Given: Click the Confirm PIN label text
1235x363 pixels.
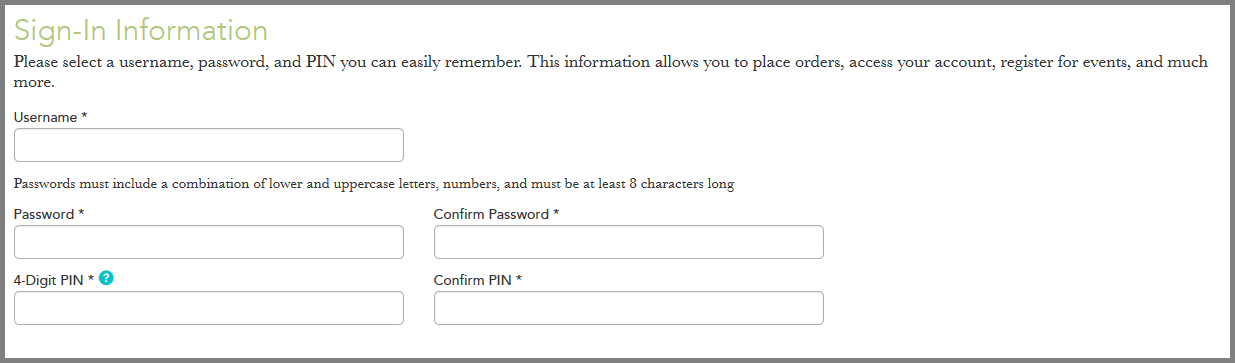Looking at the screenshot, I should (473, 280).
